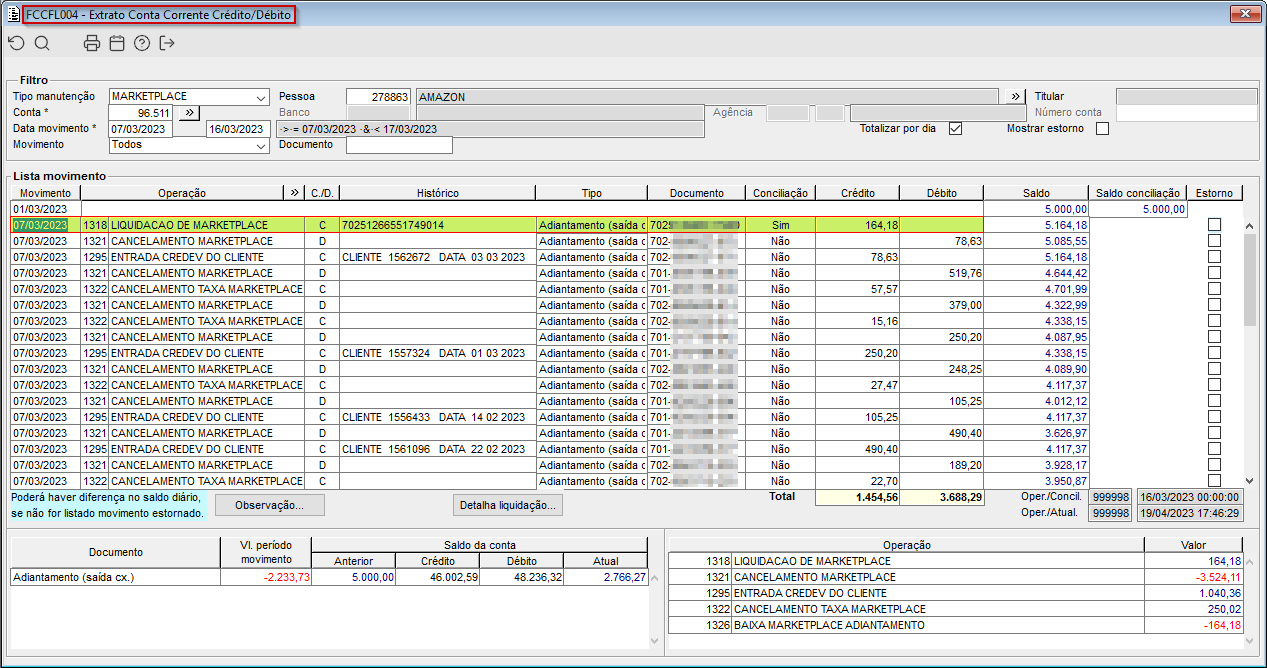Click the » button beside AMAZON field

pyautogui.click(x=1016, y=96)
